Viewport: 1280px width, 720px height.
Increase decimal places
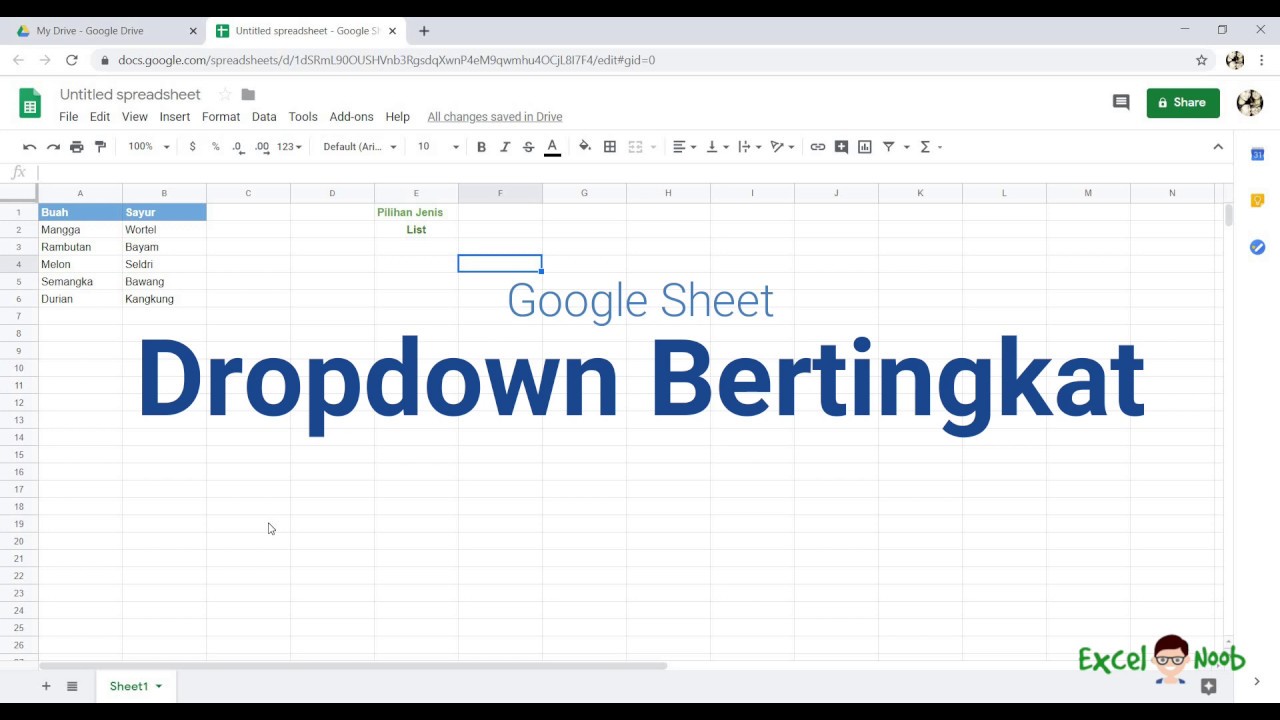point(262,147)
